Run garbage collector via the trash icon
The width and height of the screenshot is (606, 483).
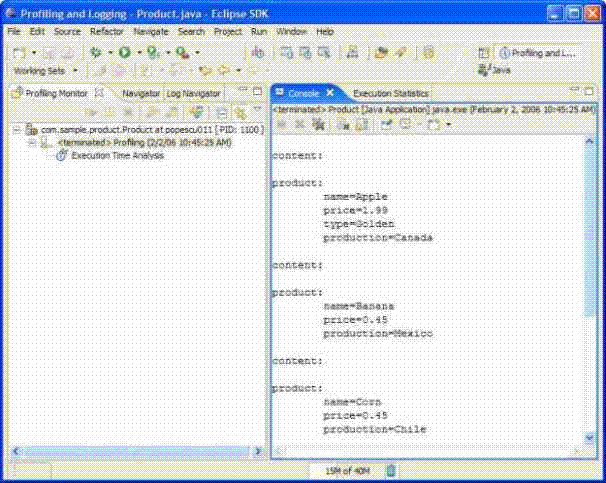391,470
